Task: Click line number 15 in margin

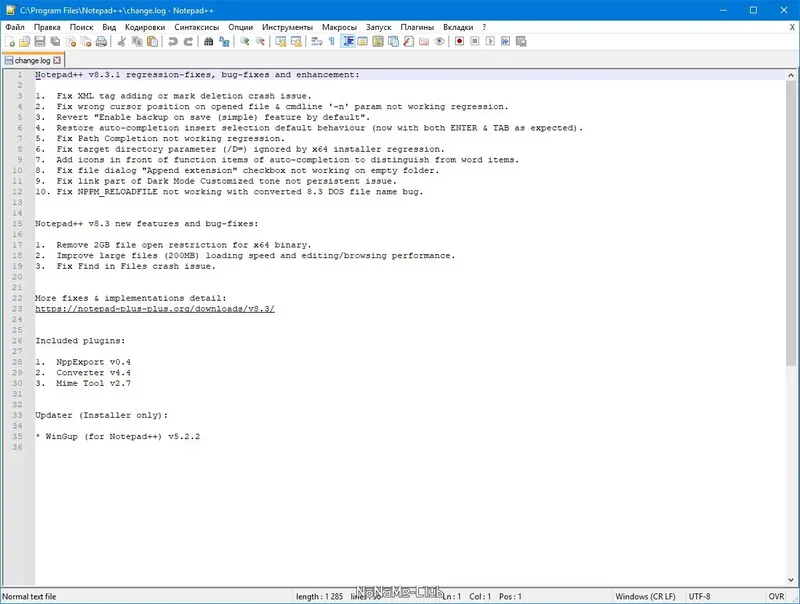Action: click(x=17, y=223)
